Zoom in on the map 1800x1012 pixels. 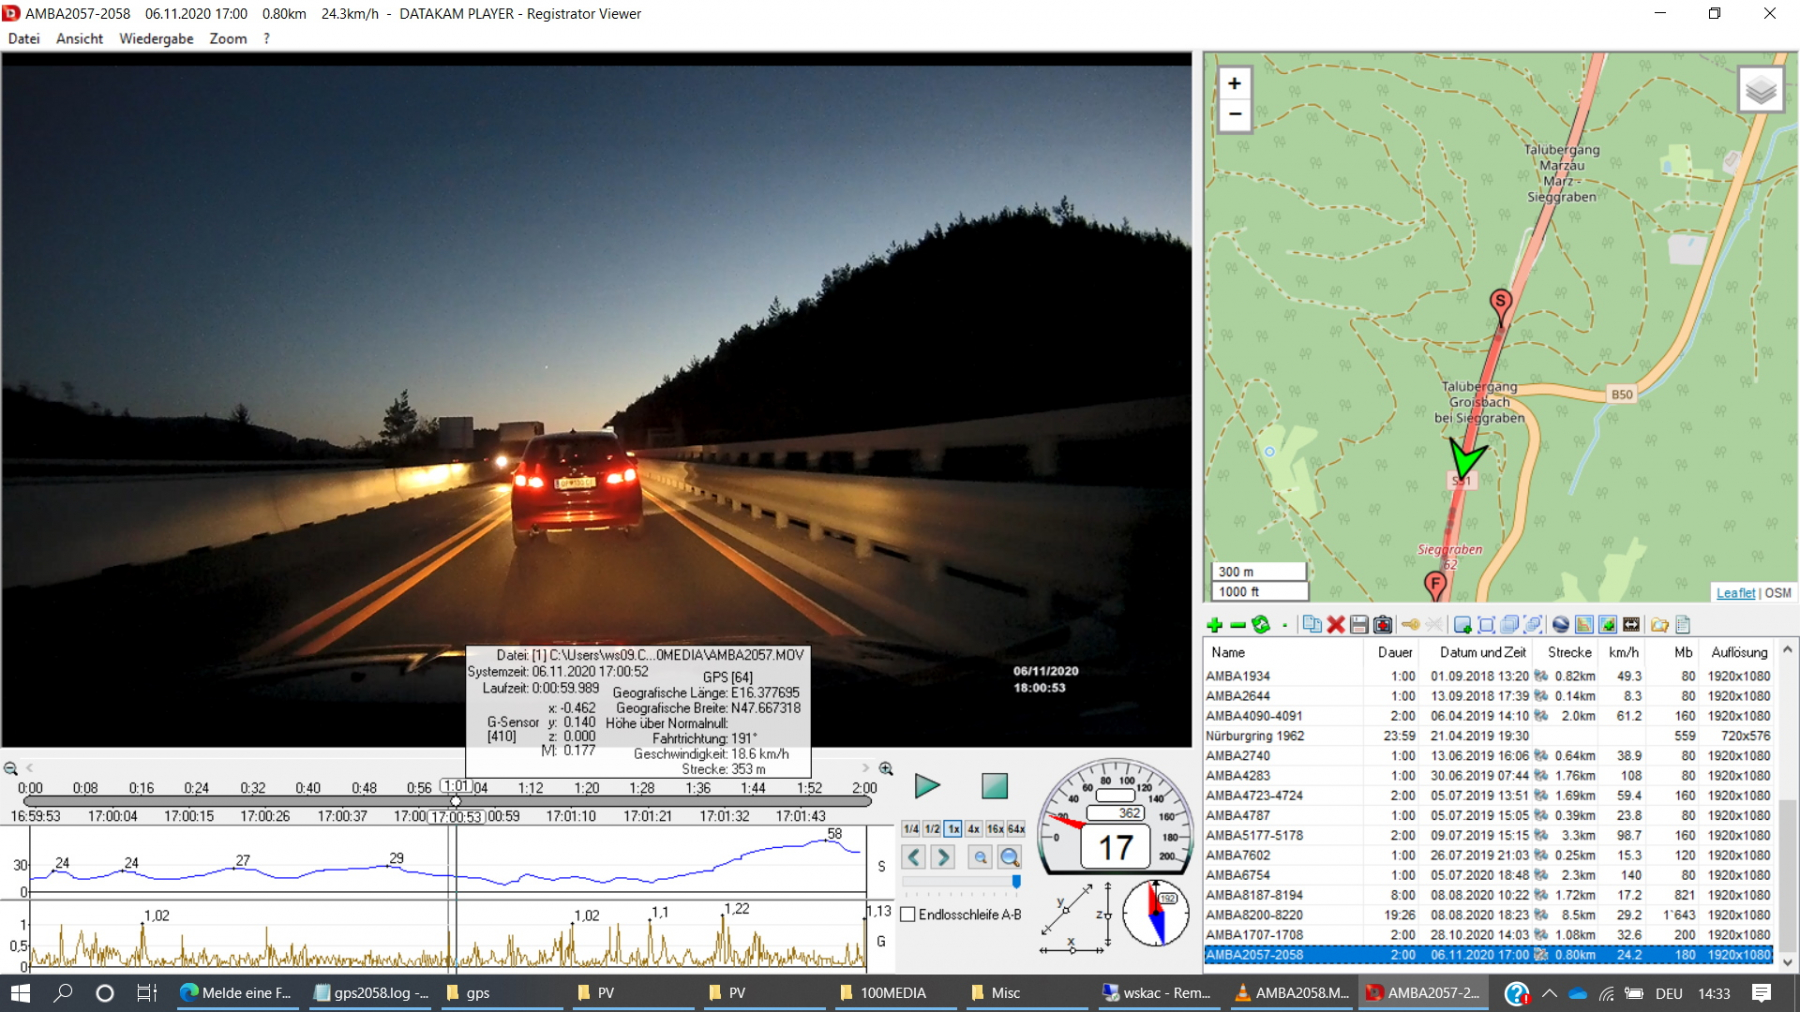[1235, 84]
